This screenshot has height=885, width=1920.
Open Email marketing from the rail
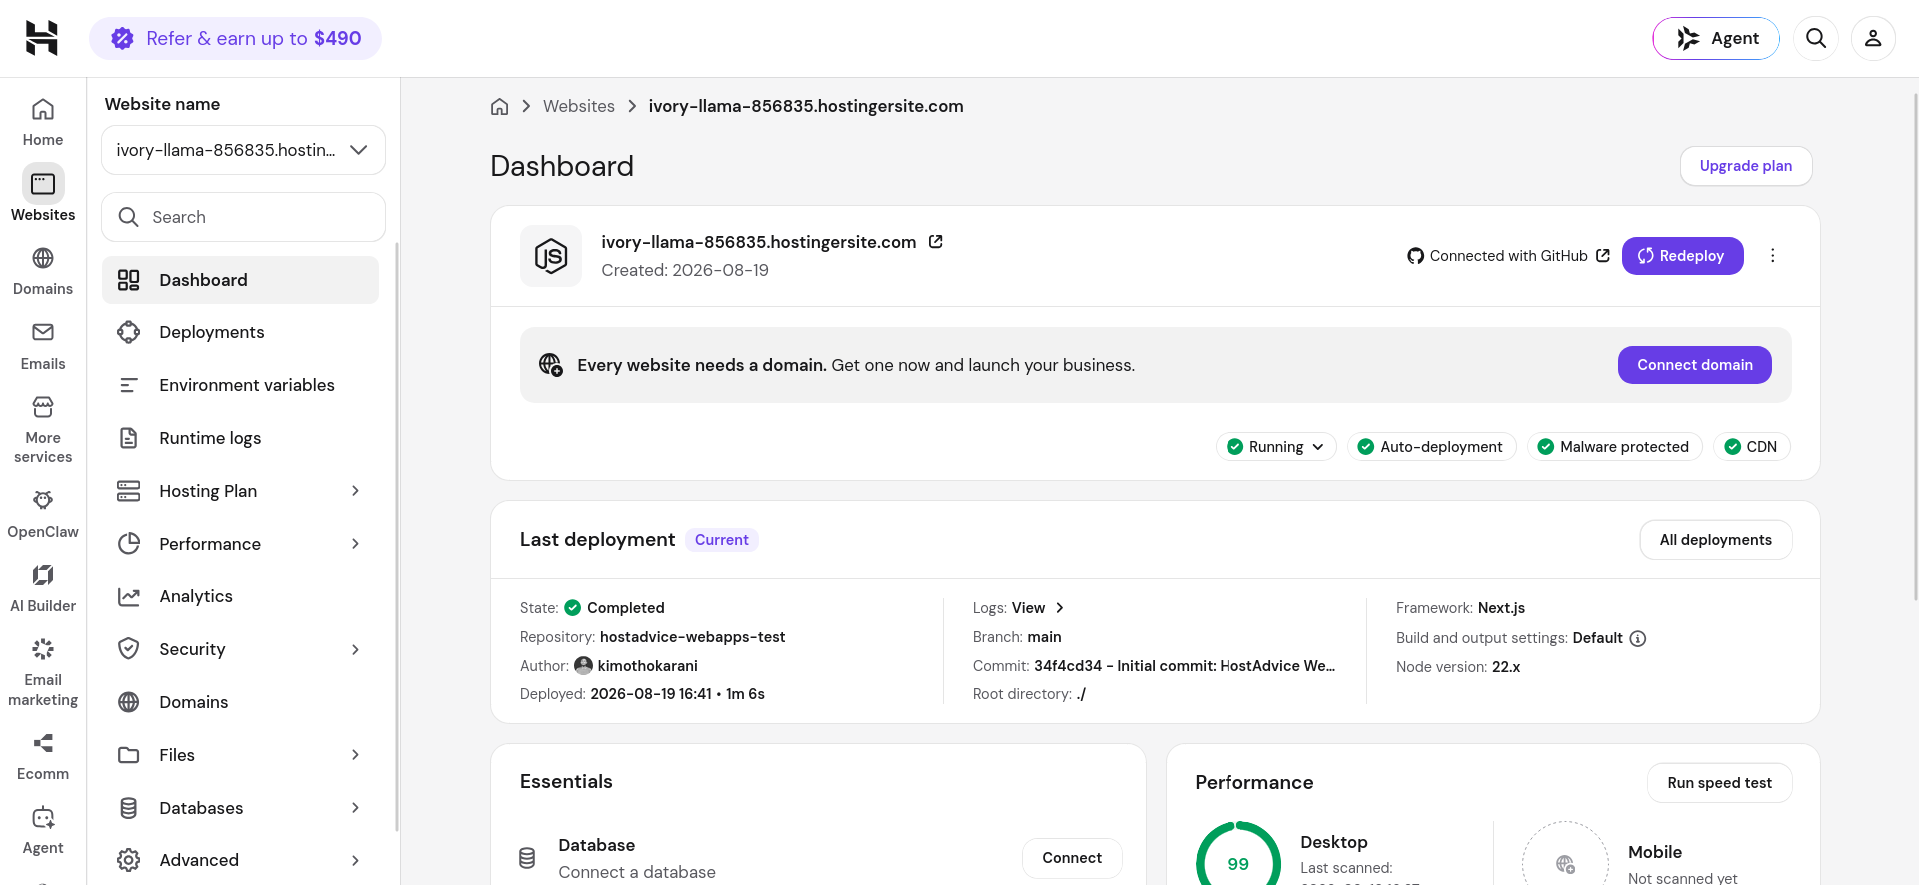click(x=43, y=672)
